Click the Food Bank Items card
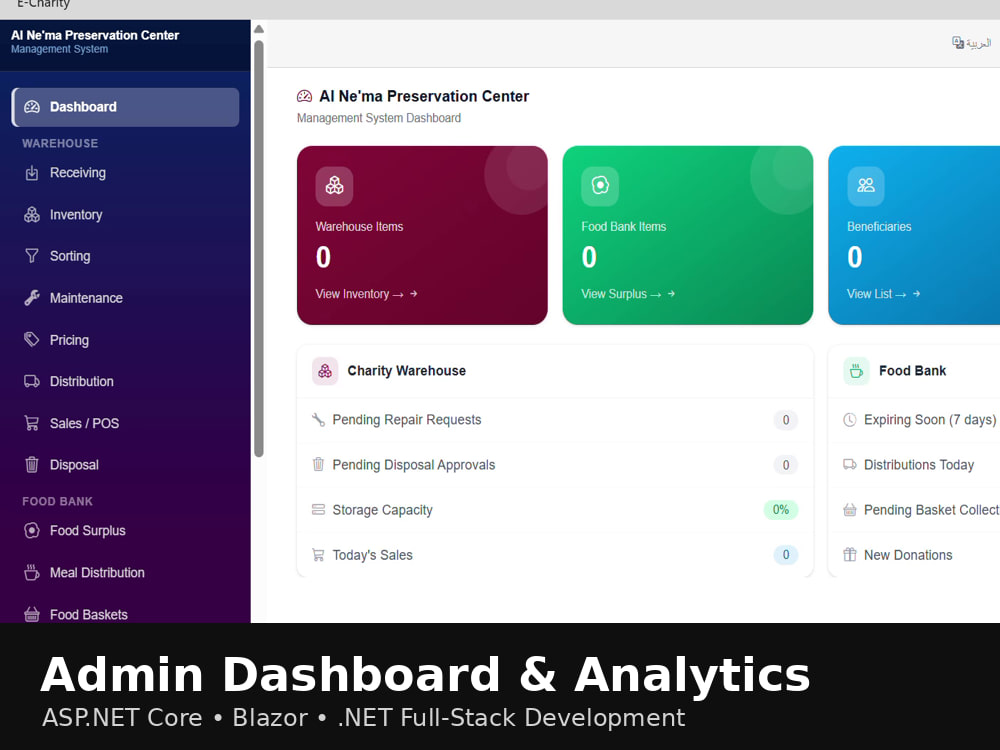The image size is (1000, 750). [688, 235]
